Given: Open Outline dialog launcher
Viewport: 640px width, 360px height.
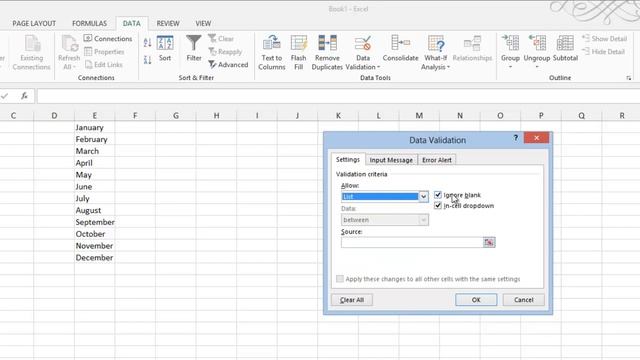Looking at the screenshot, I should [629, 78].
